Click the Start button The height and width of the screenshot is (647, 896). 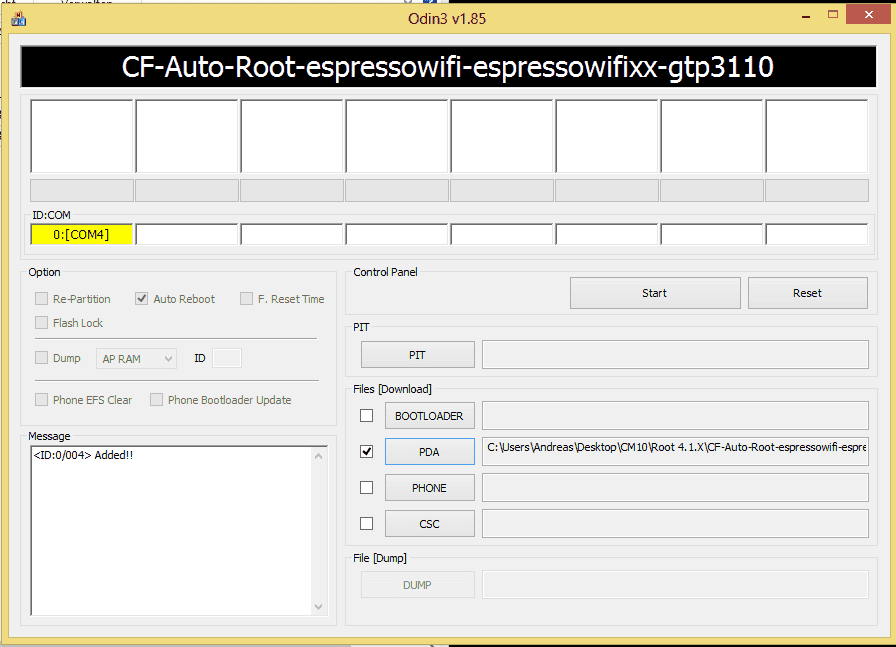(655, 293)
